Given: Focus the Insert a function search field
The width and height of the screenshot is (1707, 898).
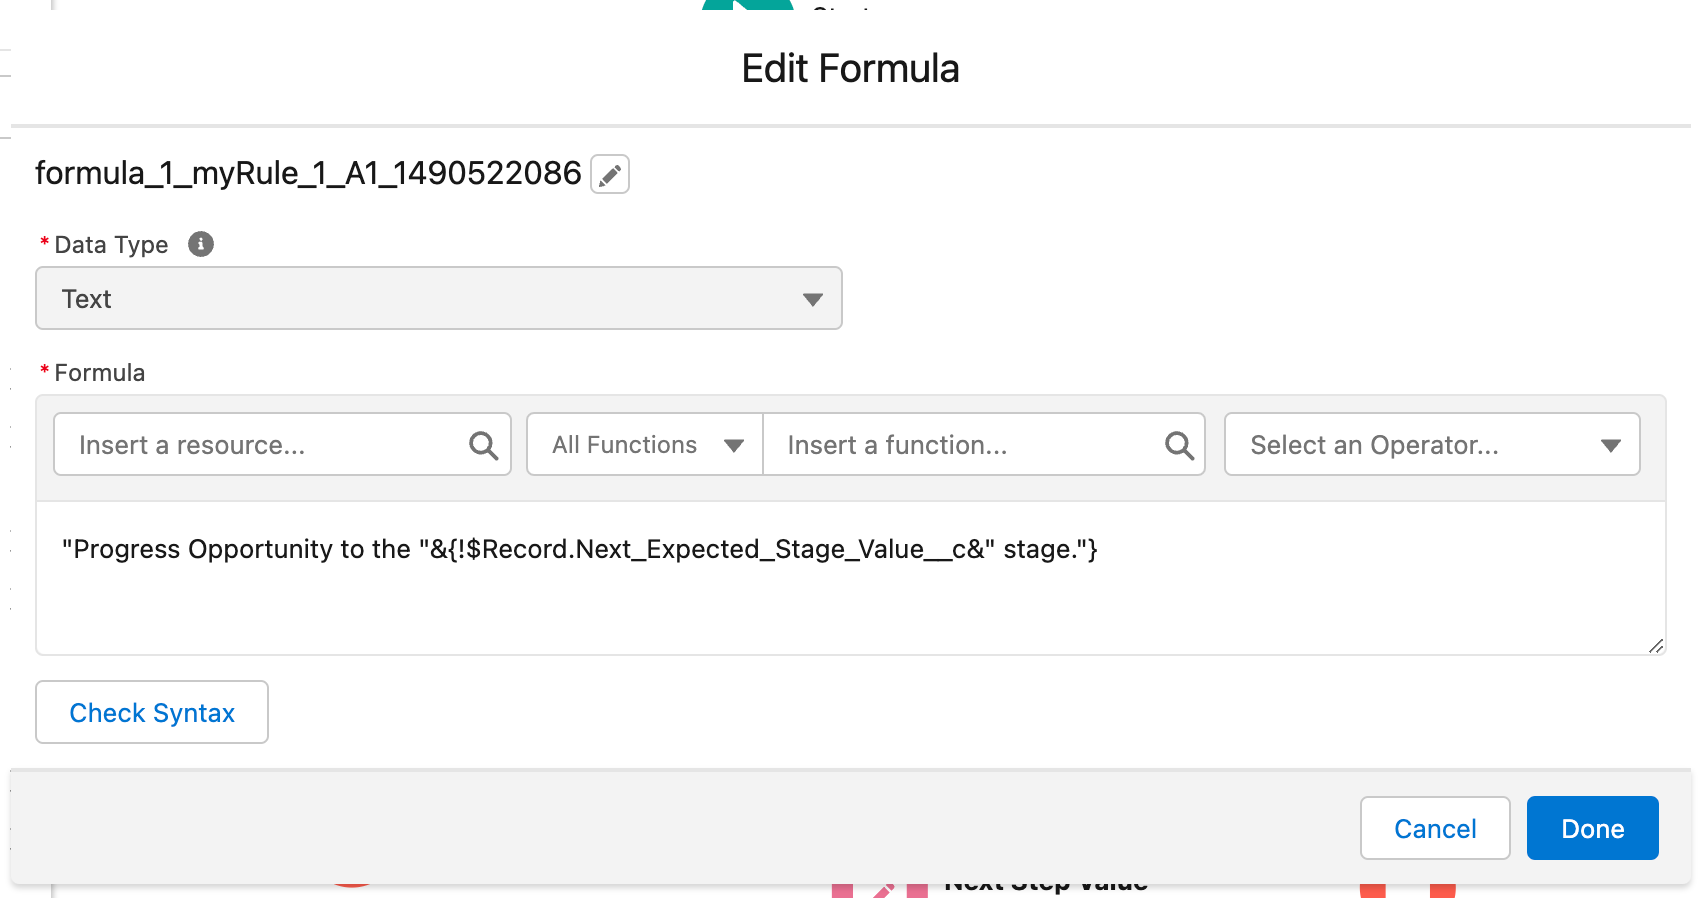Looking at the screenshot, I should pyautogui.click(x=984, y=444).
